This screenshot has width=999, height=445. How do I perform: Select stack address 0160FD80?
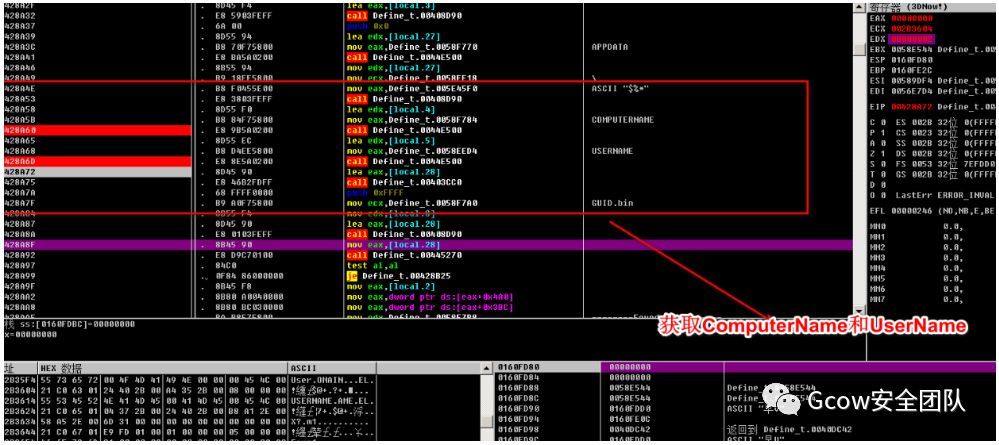pos(518,367)
